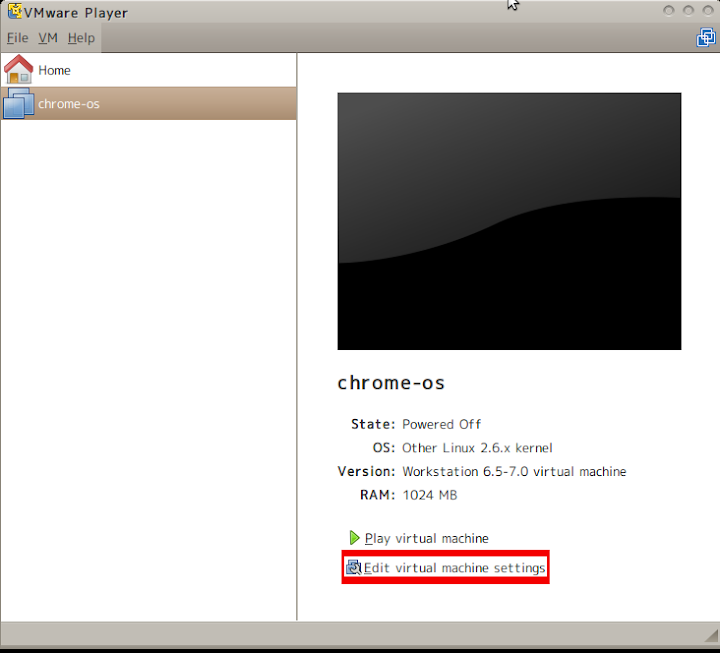
Task: Select the Home entry in the sidebar
Action: tap(148, 70)
